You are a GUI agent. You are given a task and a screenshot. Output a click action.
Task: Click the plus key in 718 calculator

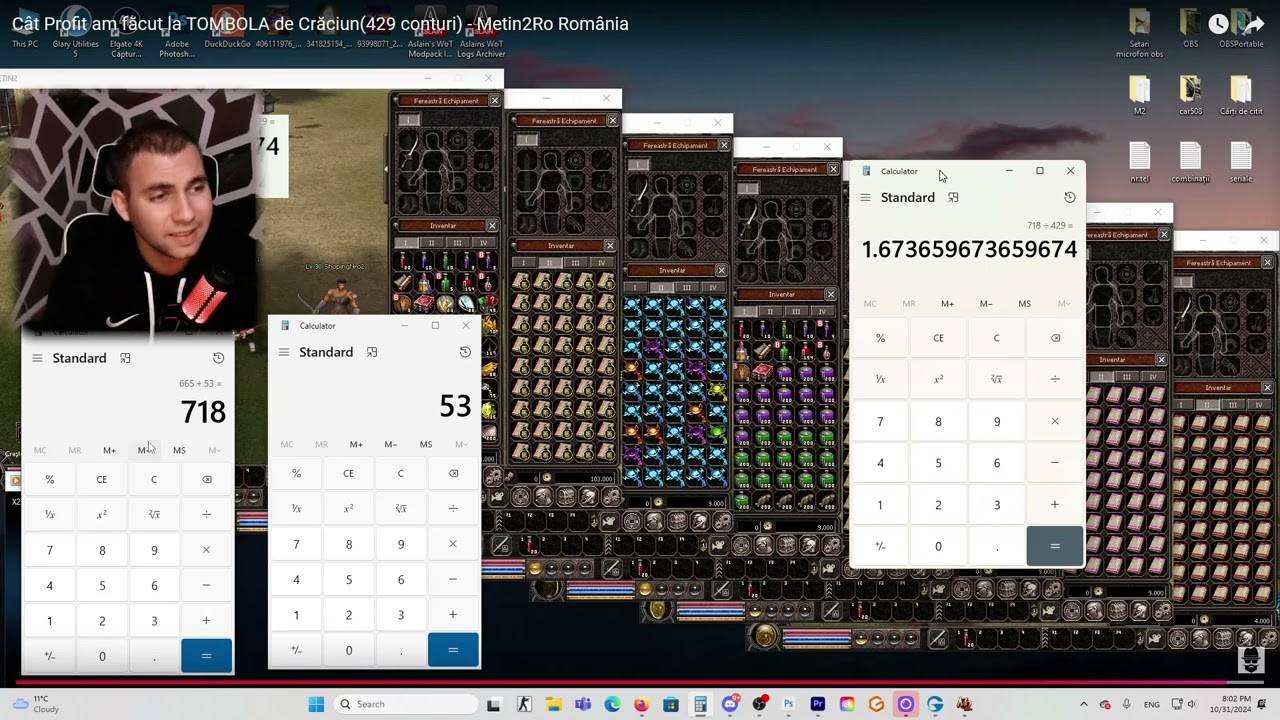click(207, 621)
